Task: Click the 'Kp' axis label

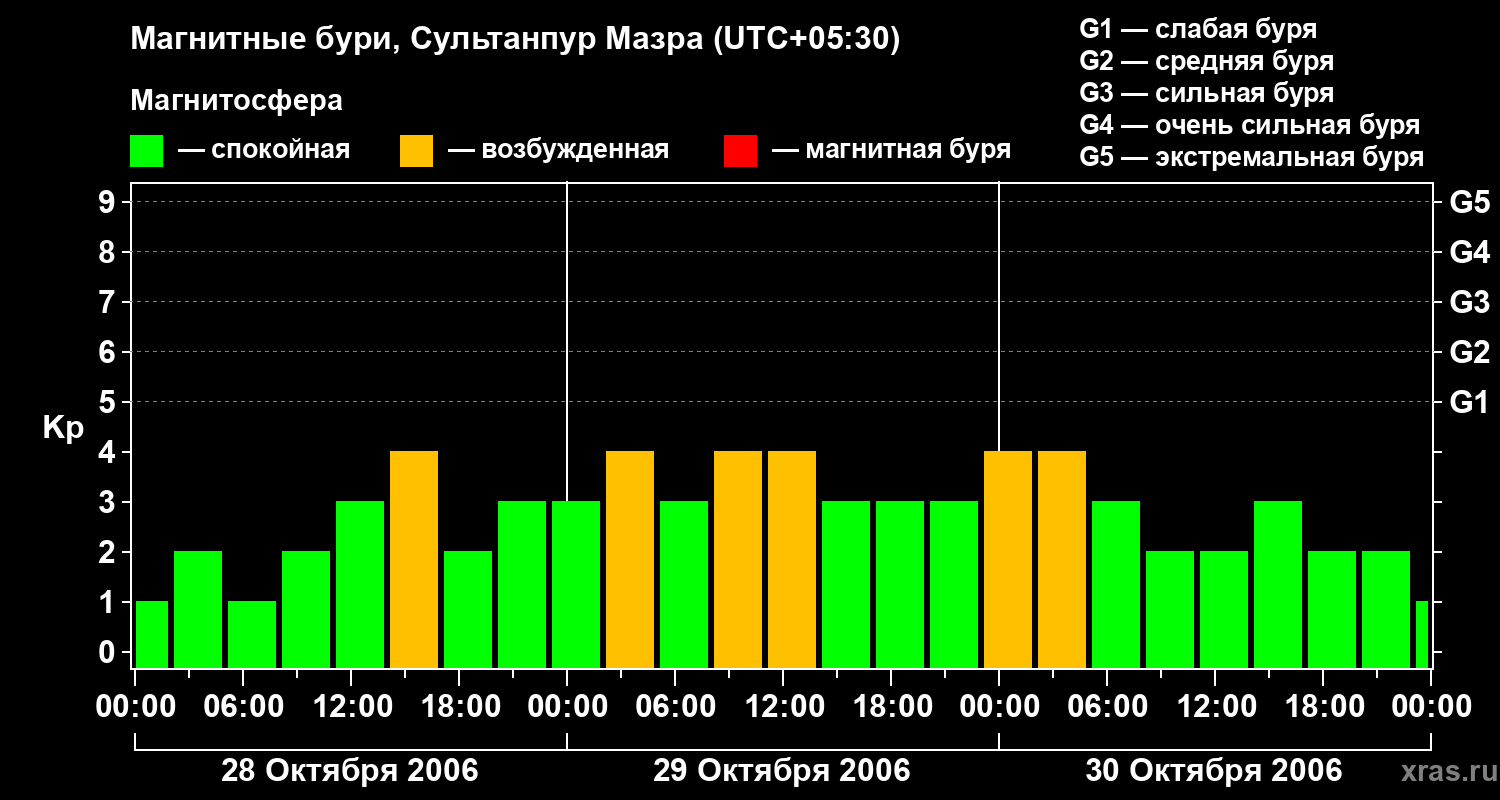Action: point(63,428)
